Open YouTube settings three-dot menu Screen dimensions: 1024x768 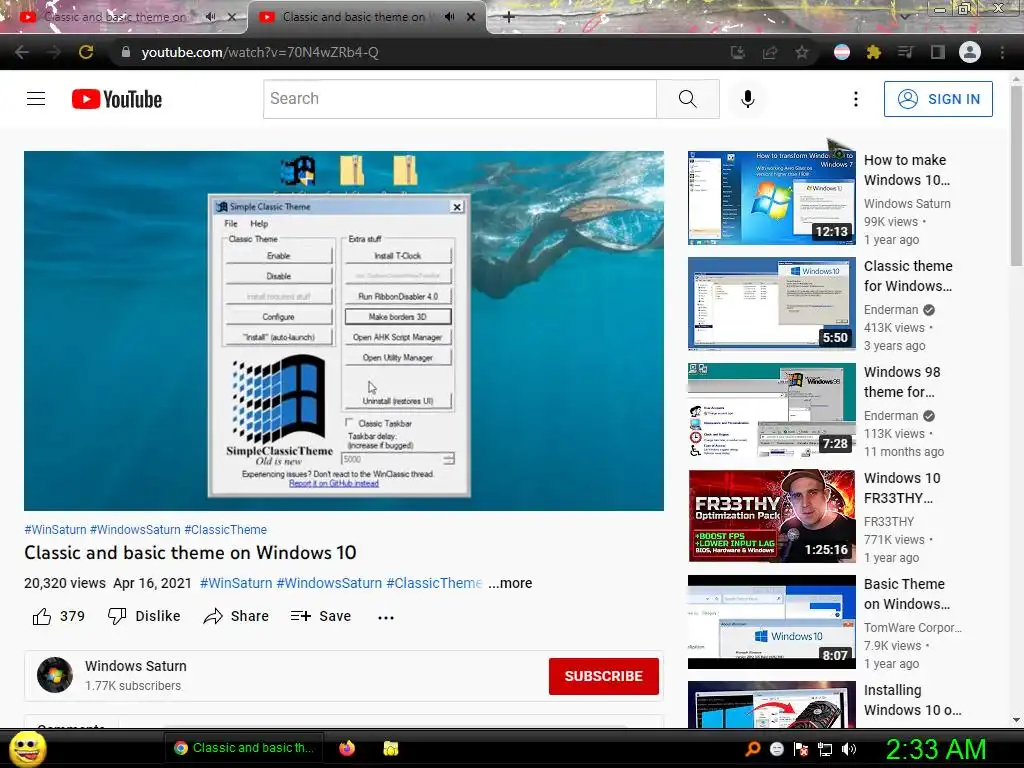point(856,99)
